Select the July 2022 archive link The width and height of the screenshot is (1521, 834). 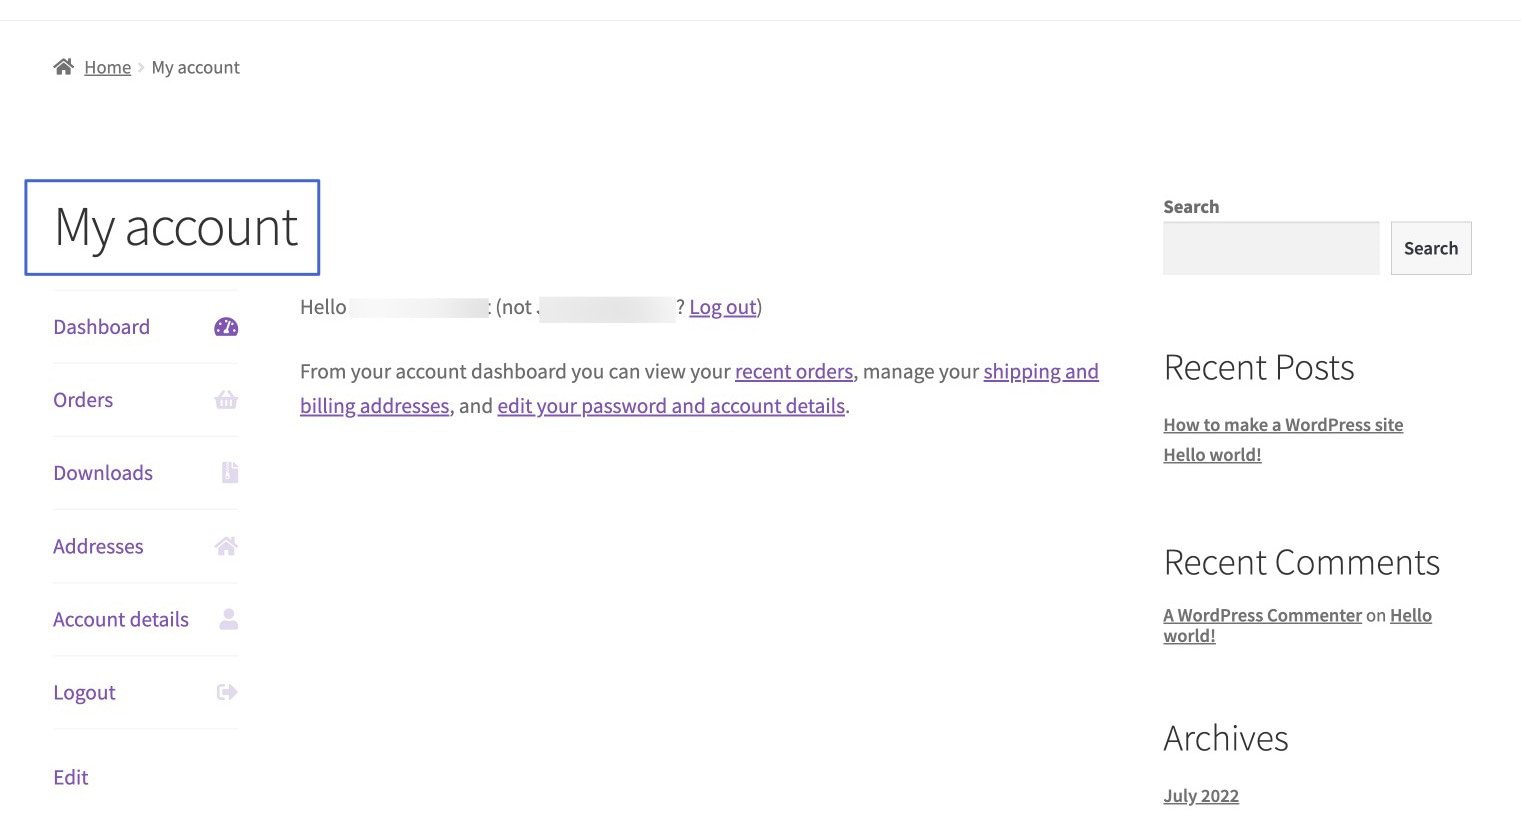[x=1200, y=795]
